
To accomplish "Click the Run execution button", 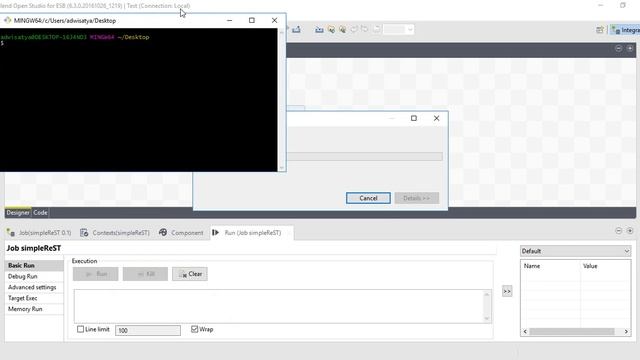I will [x=96, y=274].
